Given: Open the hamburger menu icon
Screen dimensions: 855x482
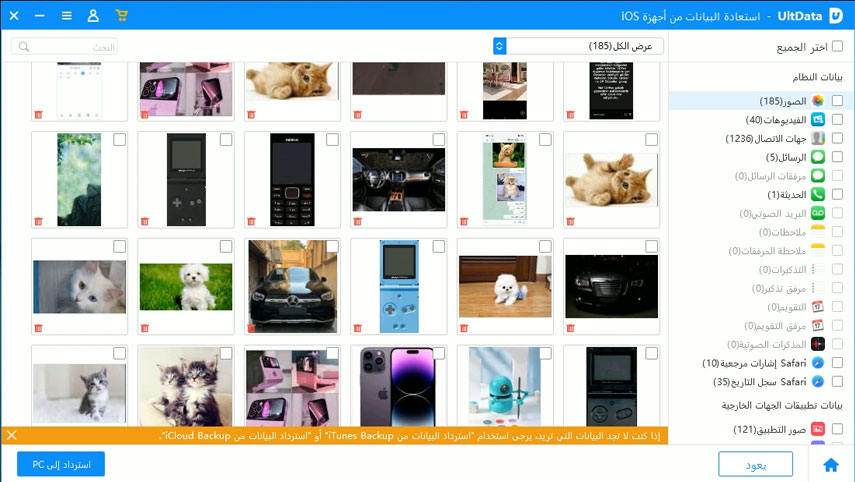Looking at the screenshot, I should 66,16.
